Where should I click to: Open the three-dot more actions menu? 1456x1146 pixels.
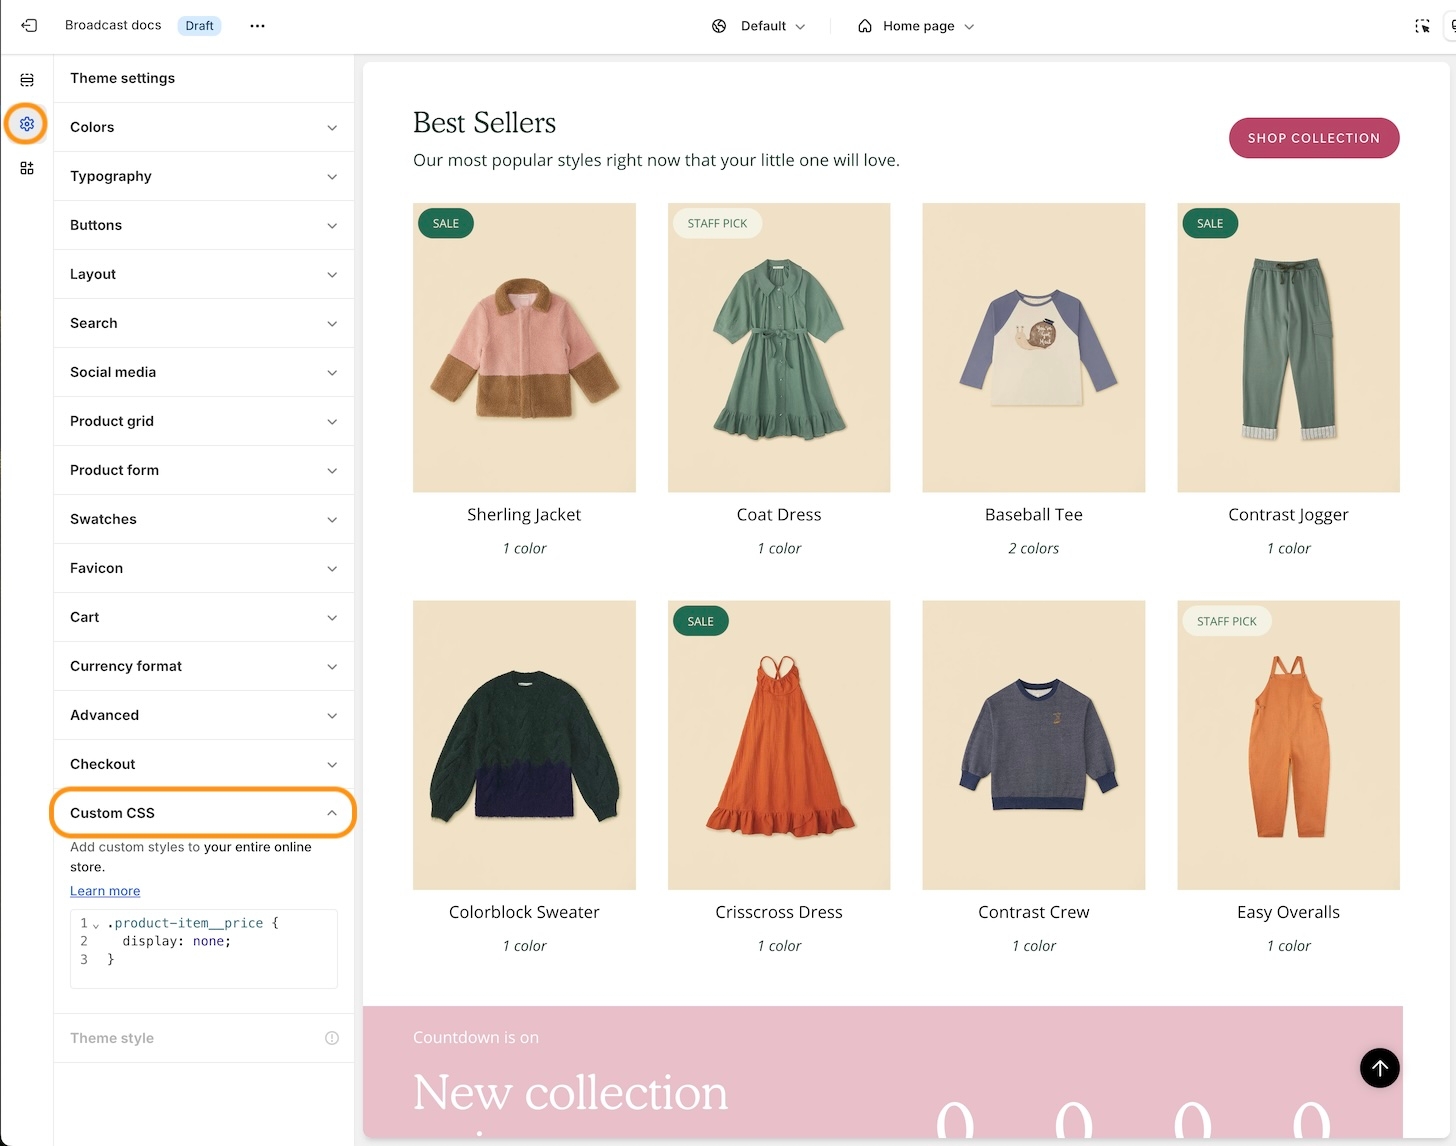[x=257, y=26]
